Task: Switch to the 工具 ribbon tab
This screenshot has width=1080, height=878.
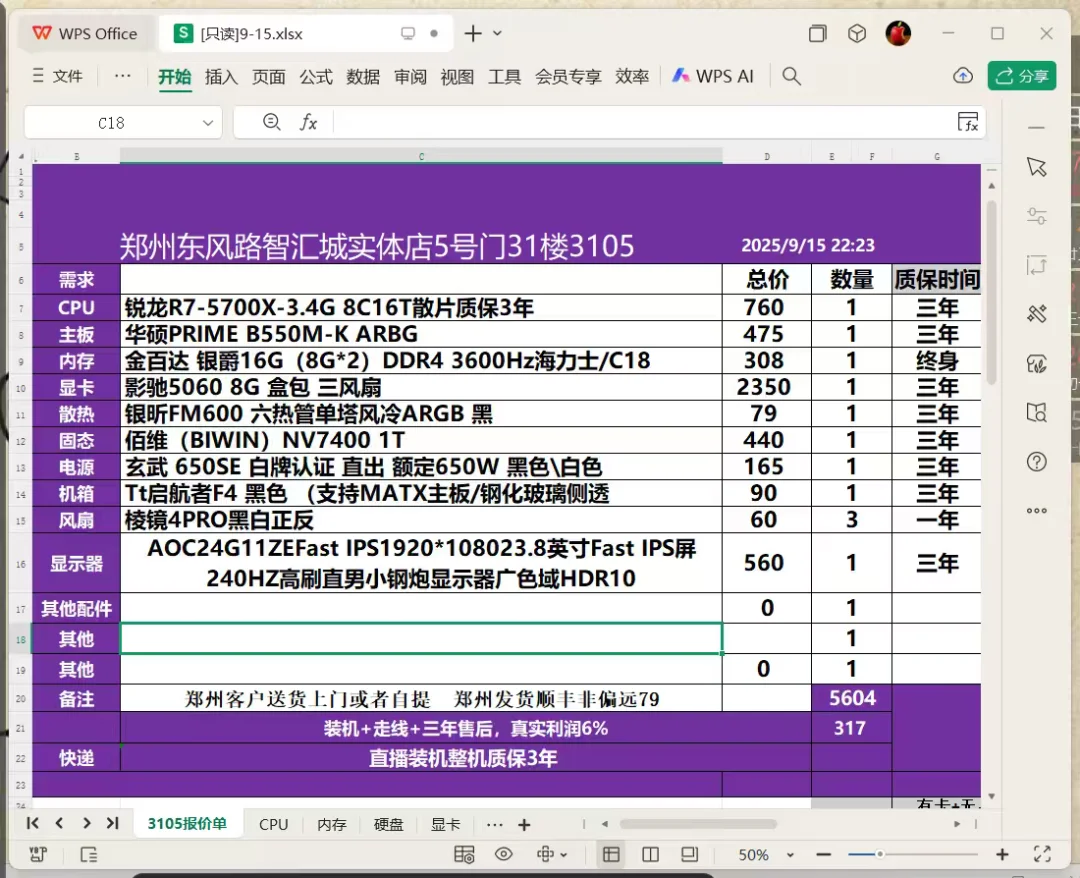Action: click(504, 76)
